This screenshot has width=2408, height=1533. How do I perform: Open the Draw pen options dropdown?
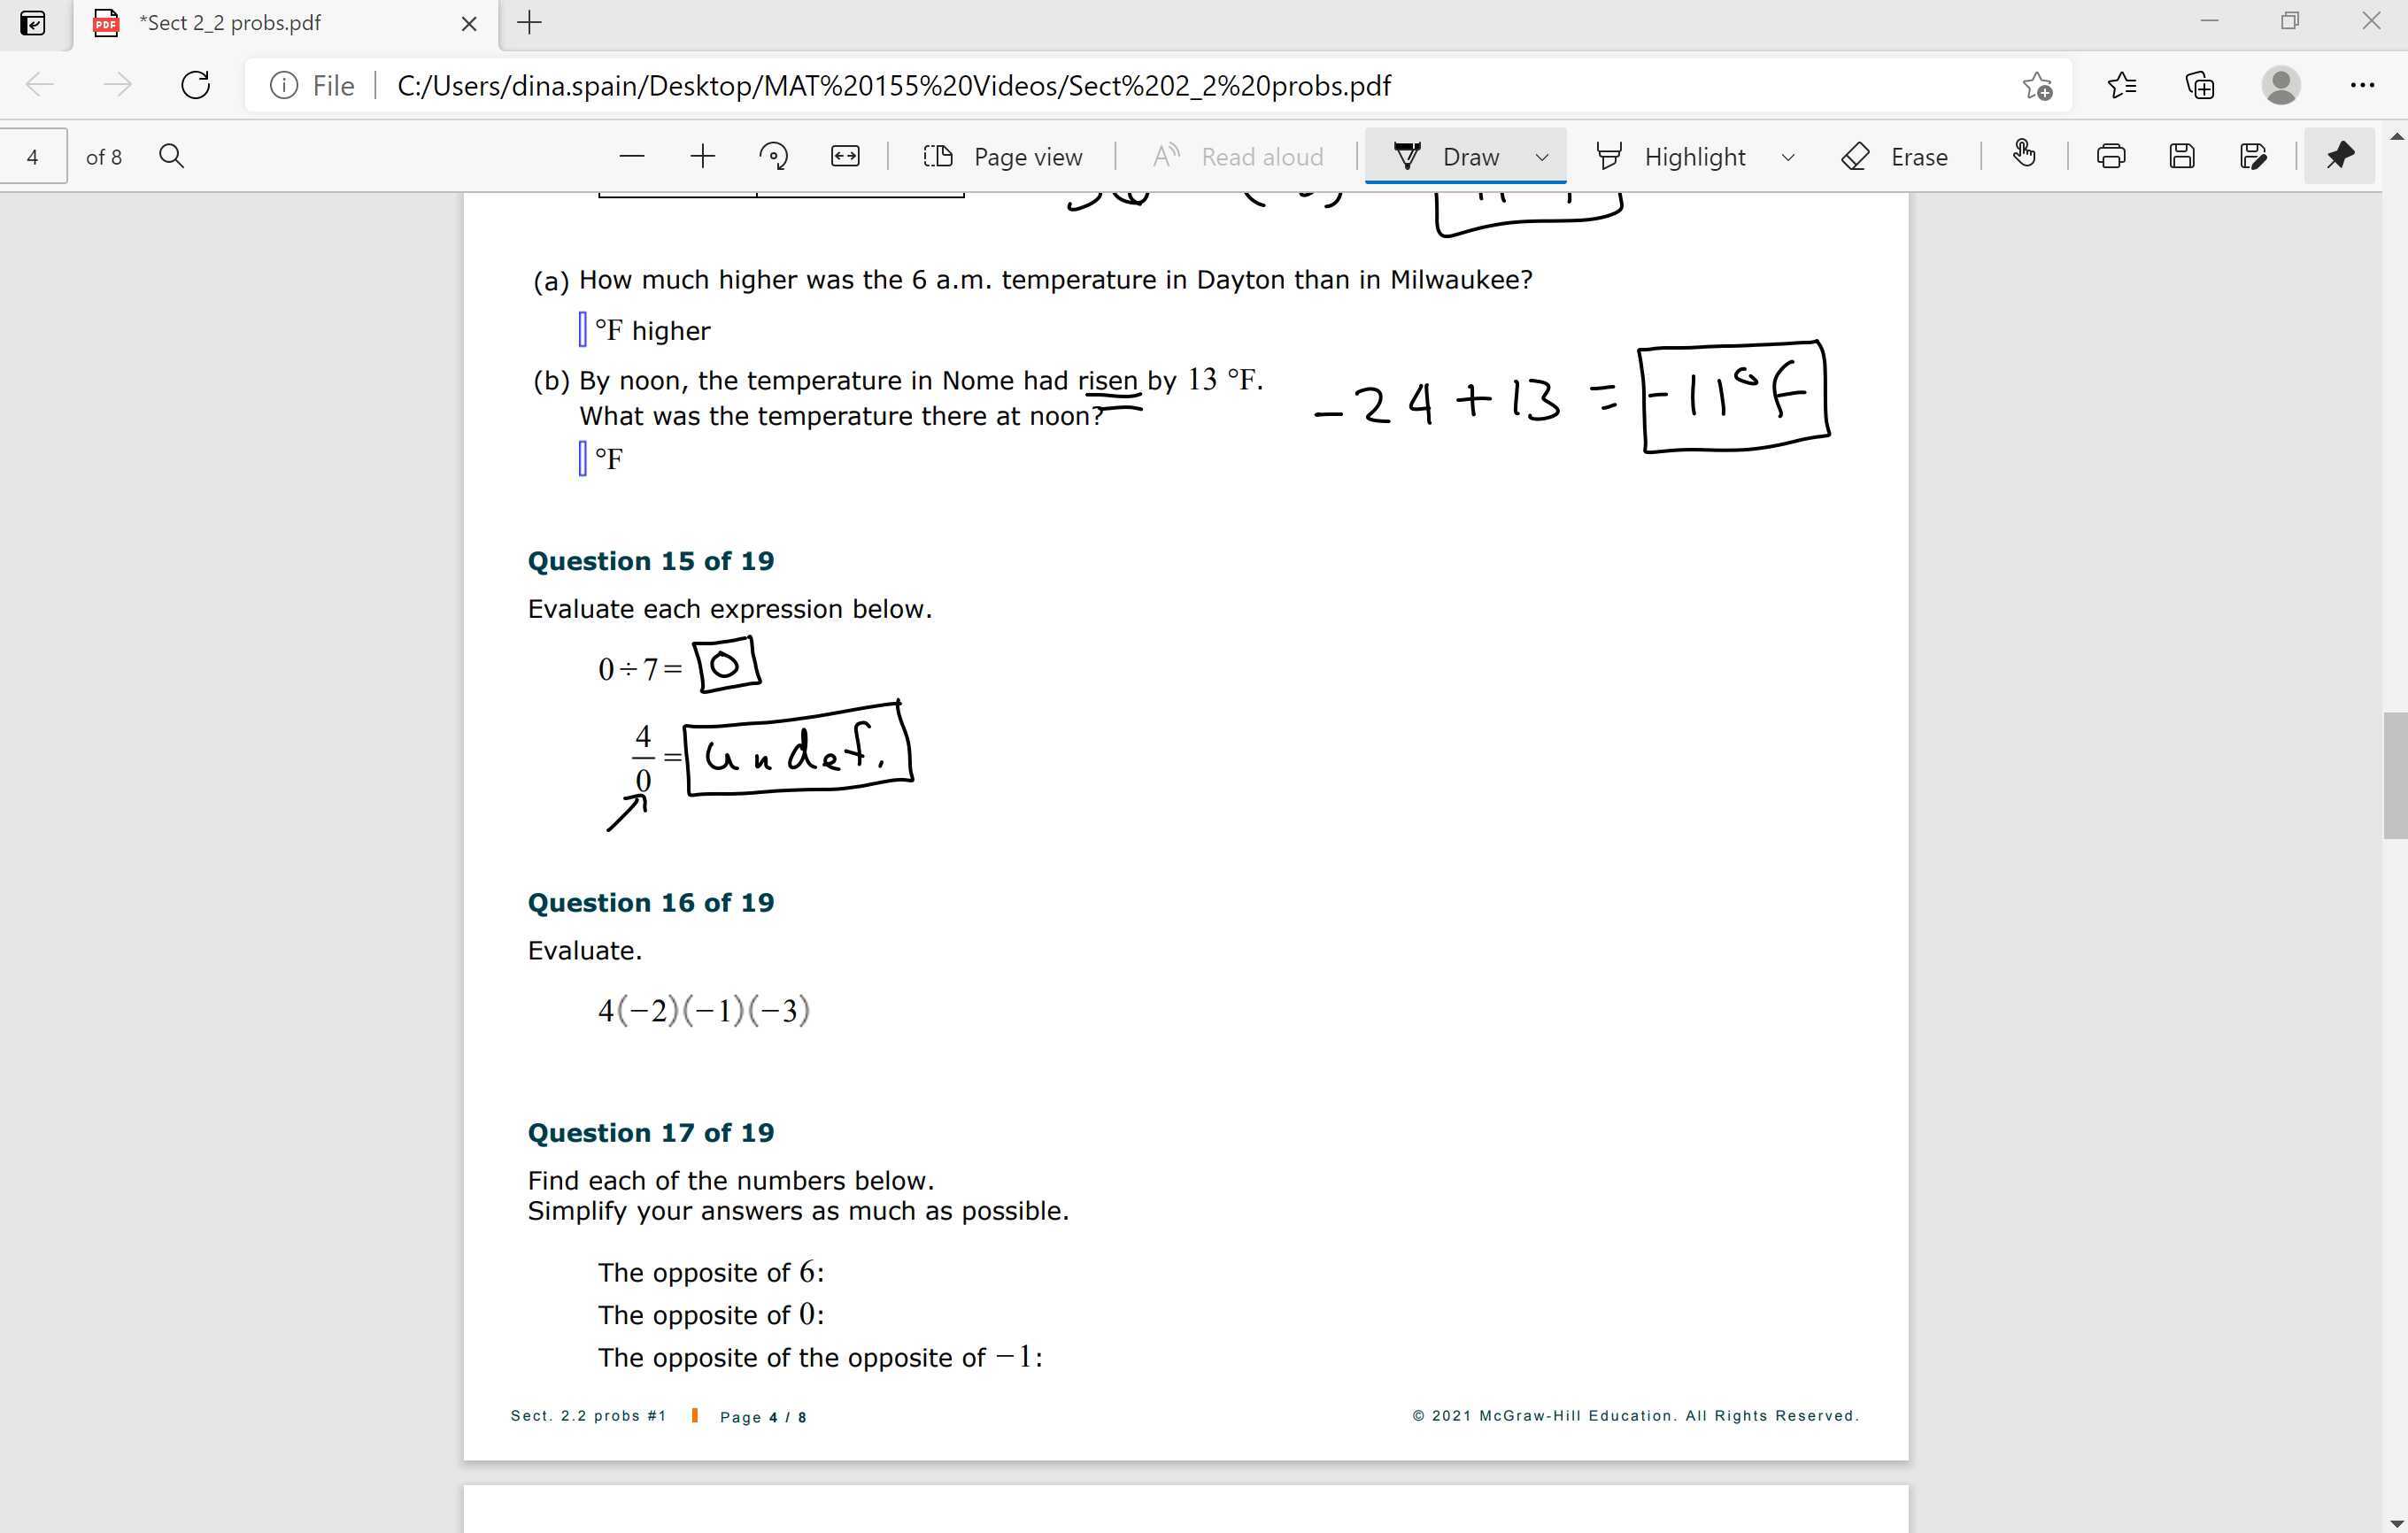(1540, 156)
